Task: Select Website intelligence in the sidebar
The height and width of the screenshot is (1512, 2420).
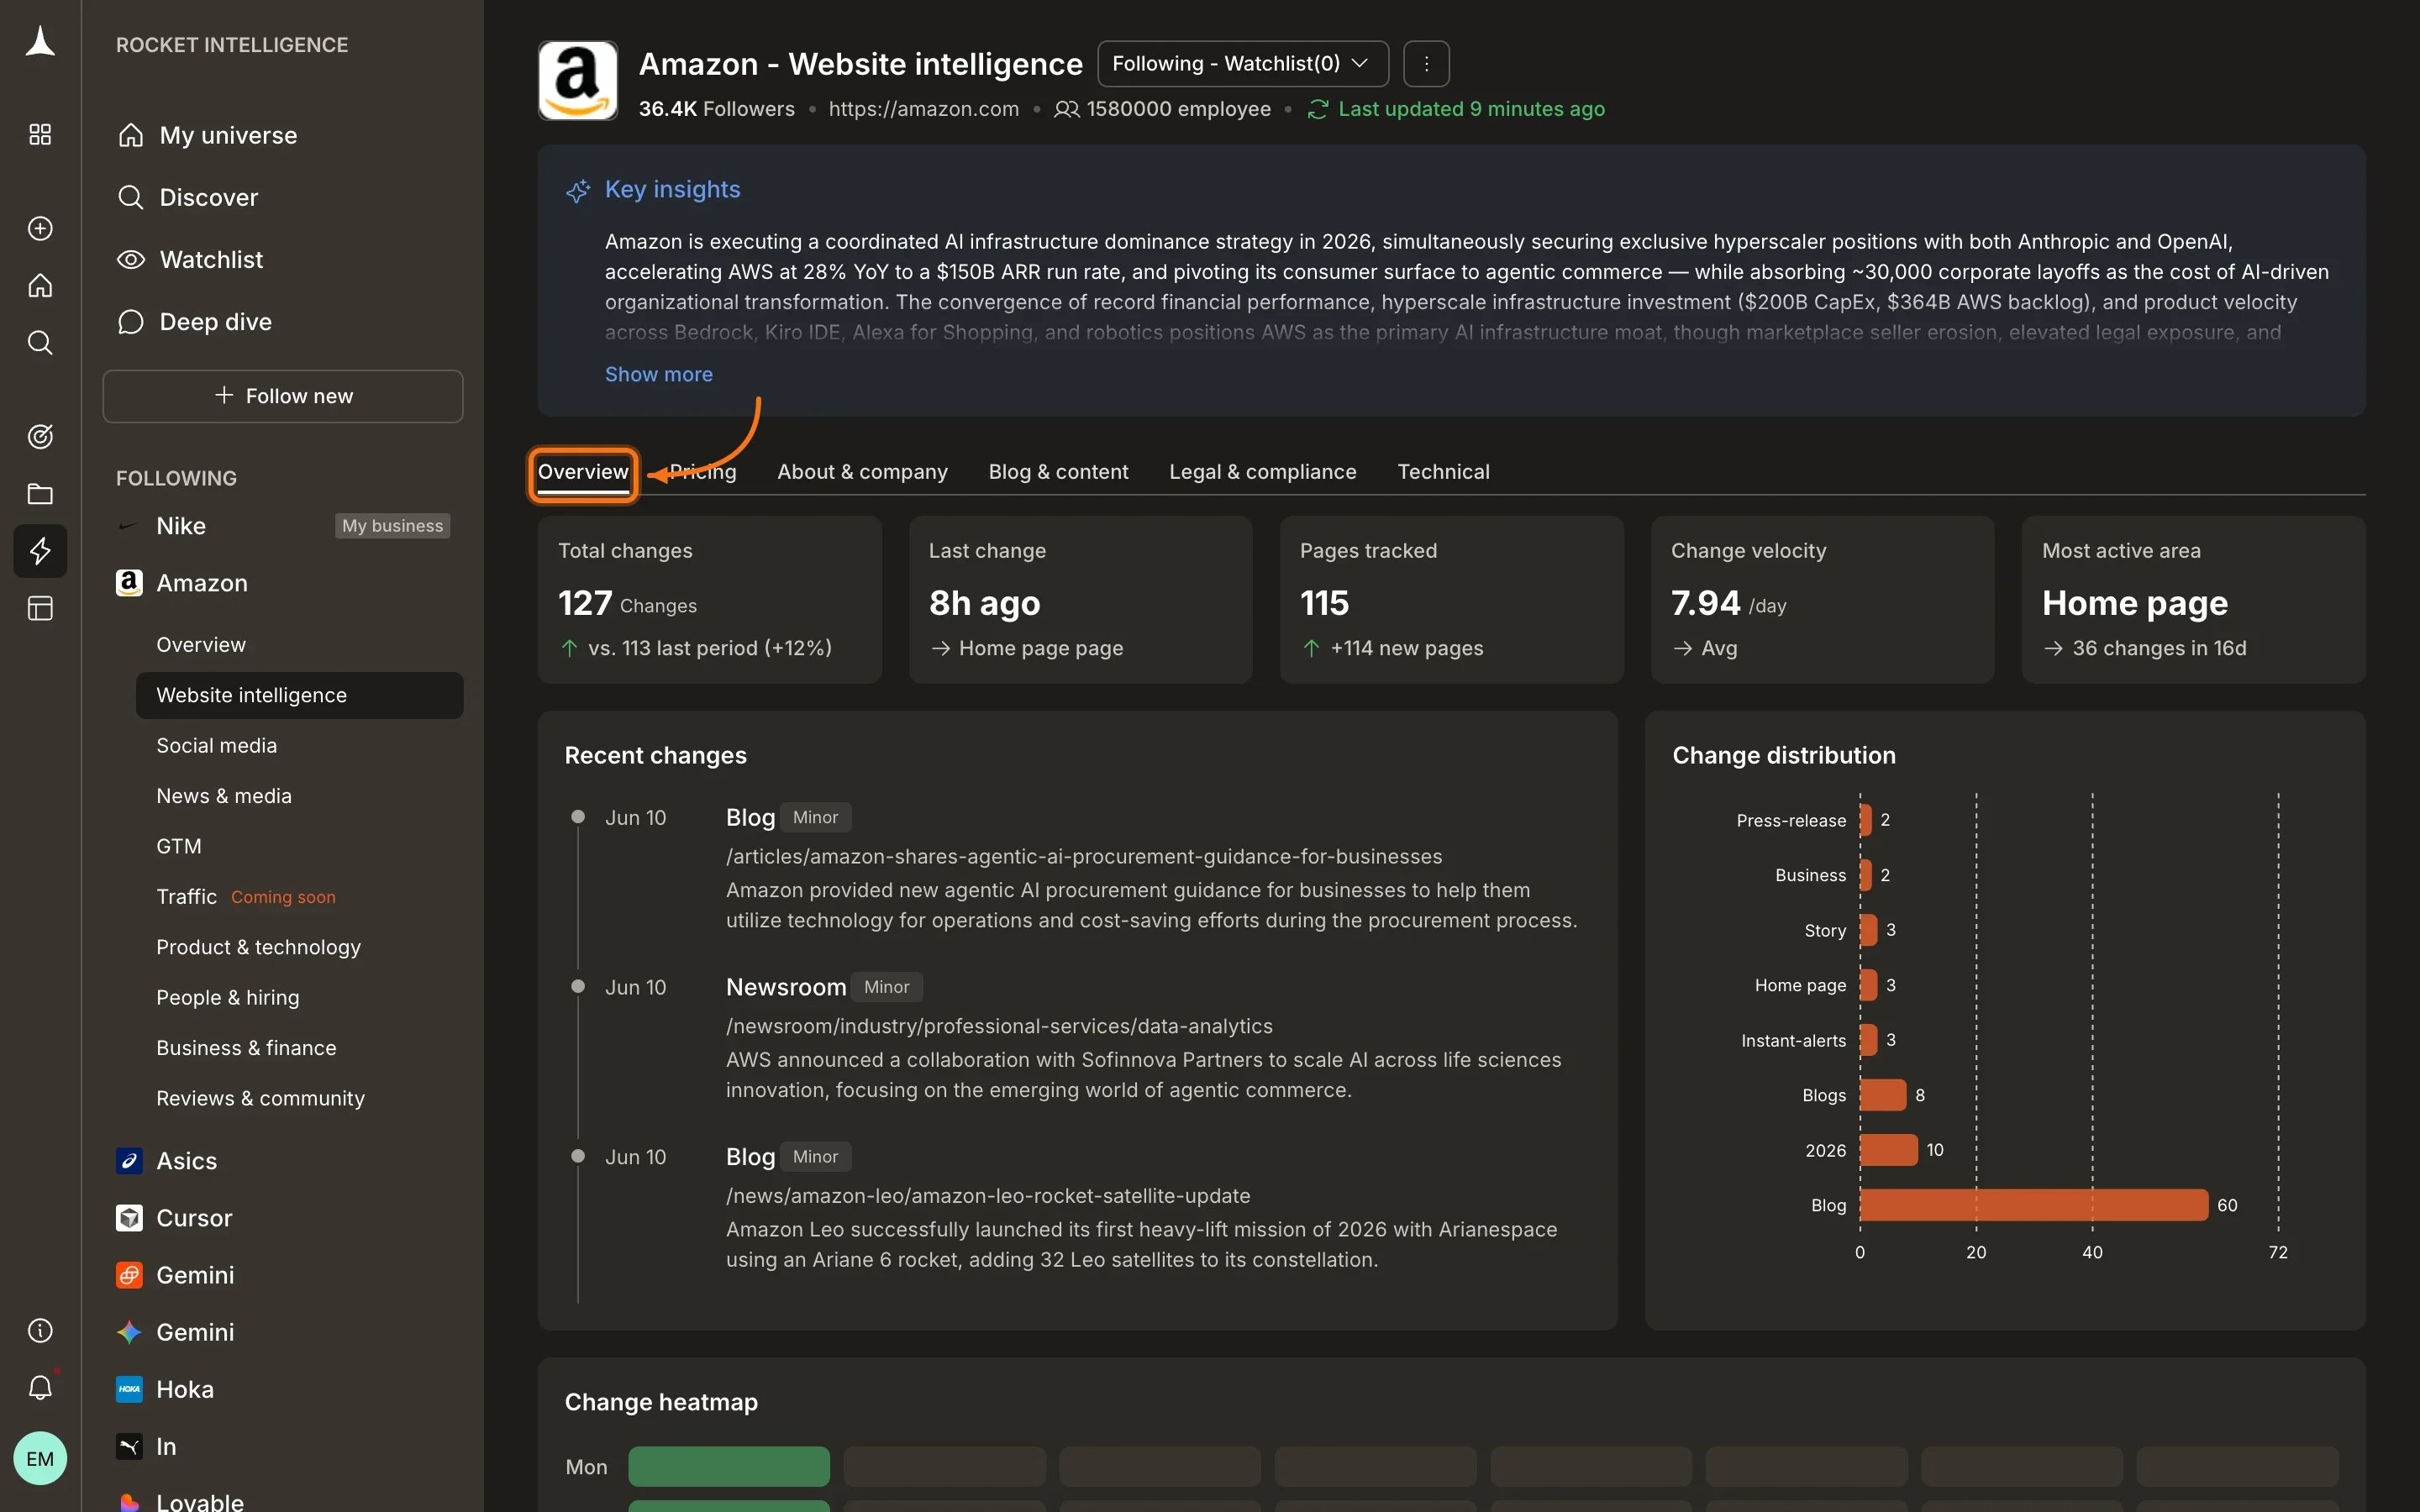Action: click(299, 695)
